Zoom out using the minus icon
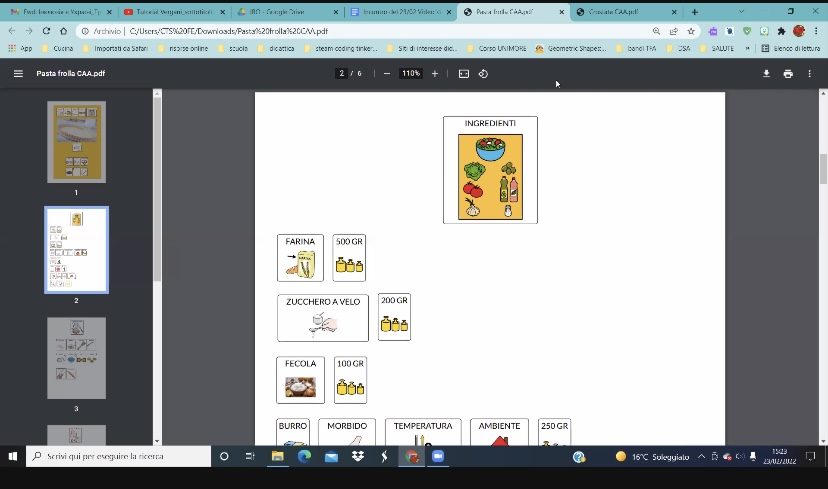The height and width of the screenshot is (489, 828). [x=387, y=73]
